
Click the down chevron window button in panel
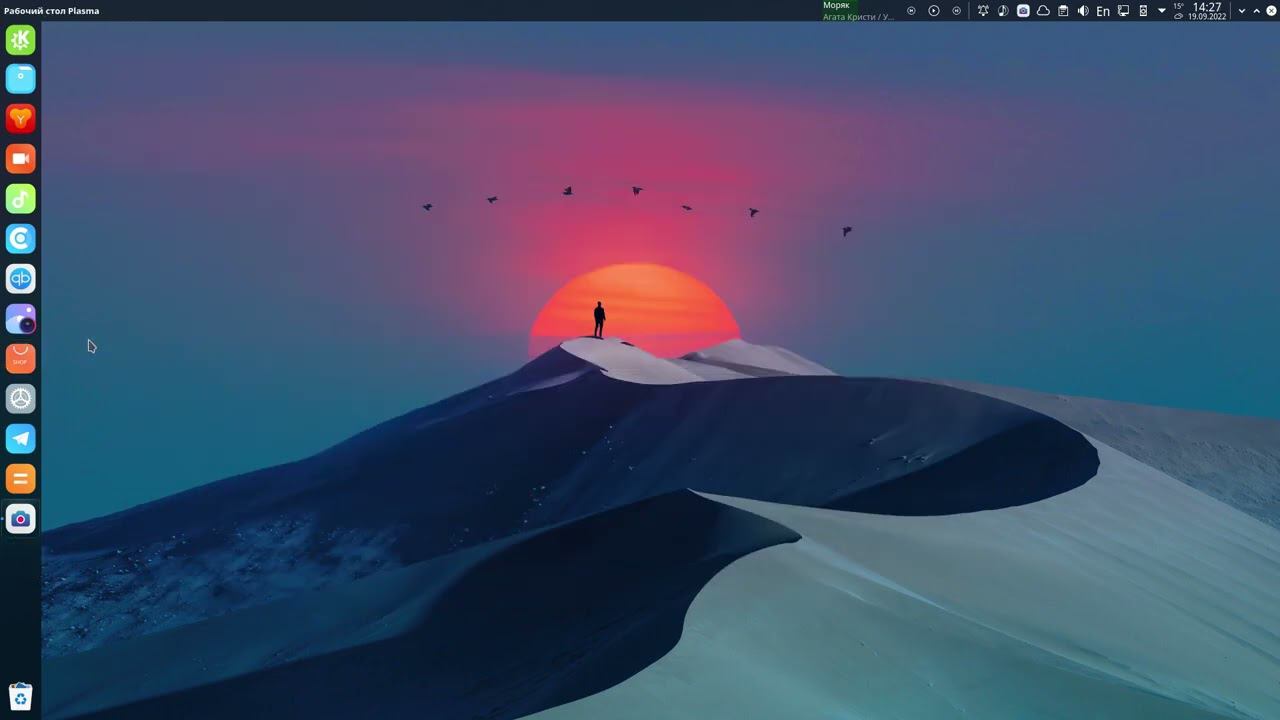pos(1242,11)
